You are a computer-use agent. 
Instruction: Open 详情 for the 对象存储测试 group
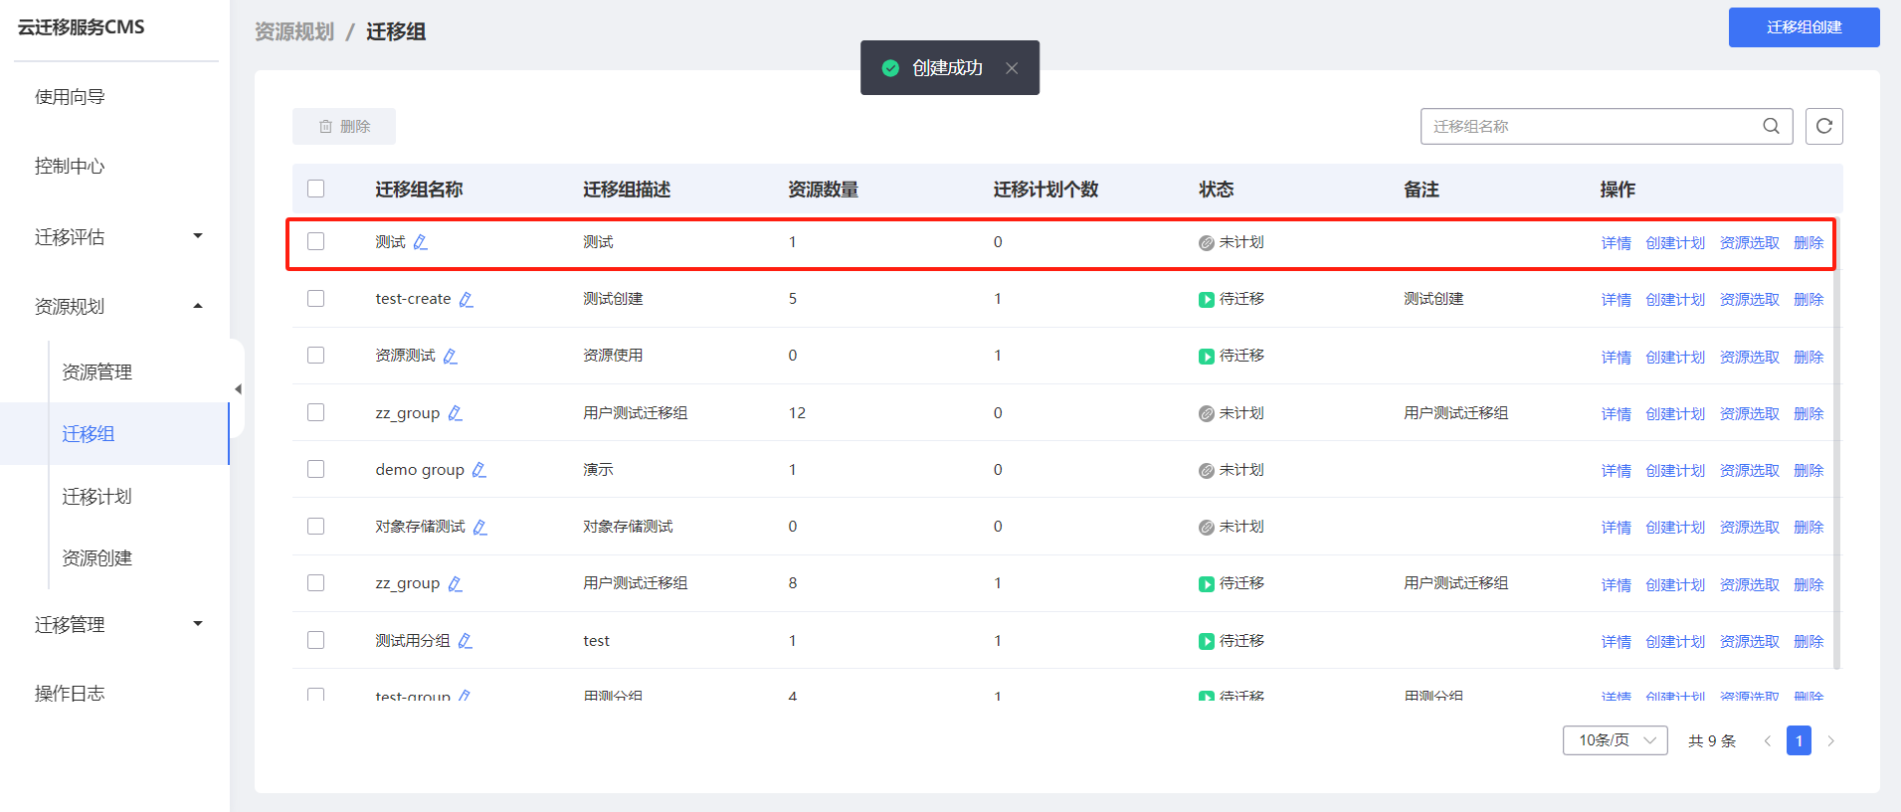[1616, 527]
